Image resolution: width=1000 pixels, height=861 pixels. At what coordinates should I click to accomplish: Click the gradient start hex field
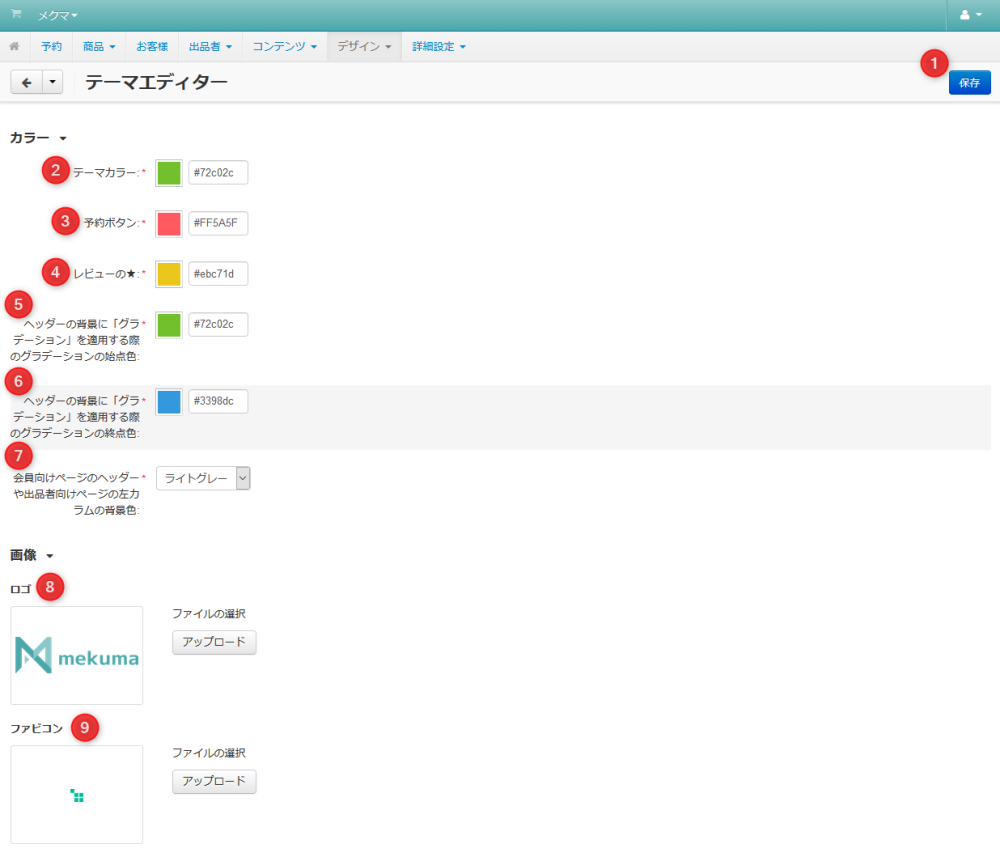218,324
